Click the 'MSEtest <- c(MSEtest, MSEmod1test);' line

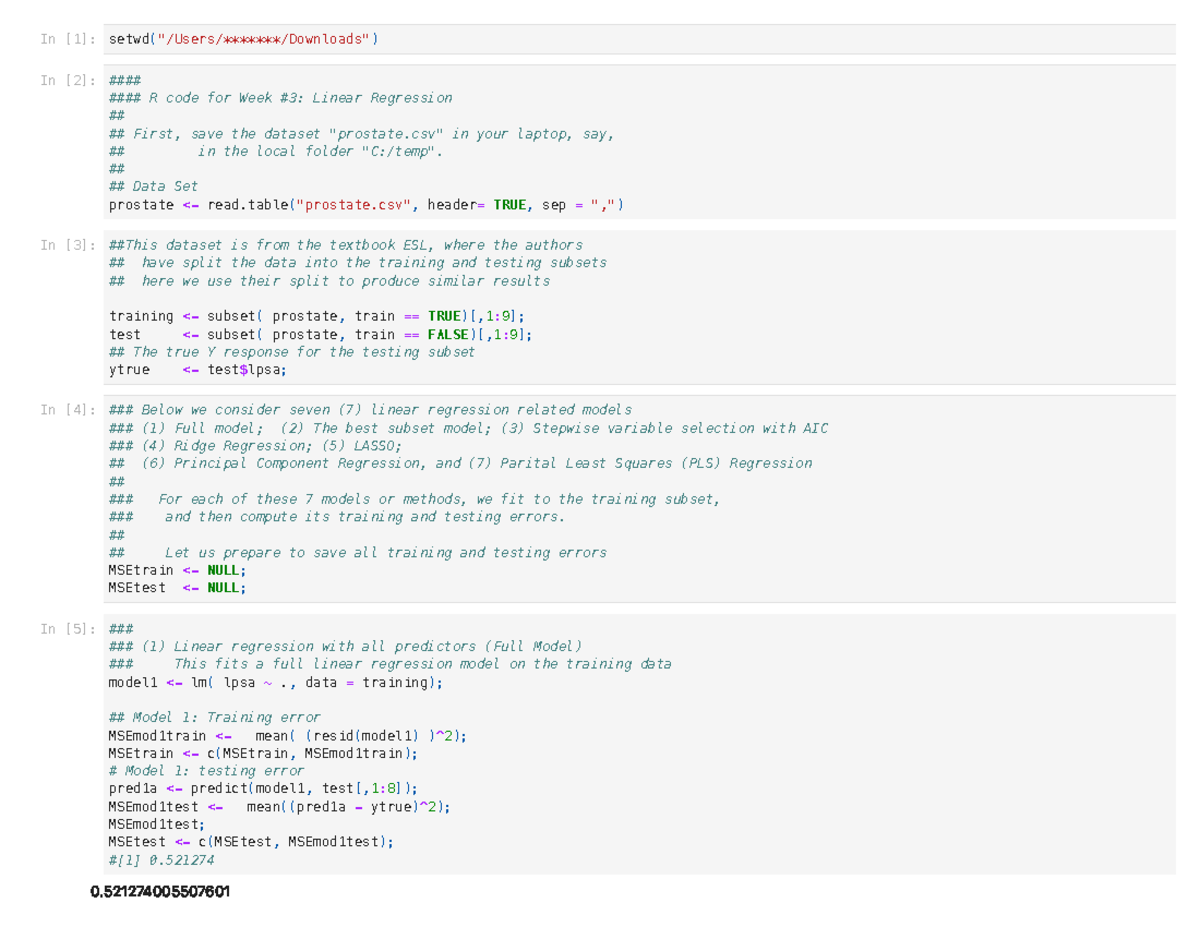251,842
